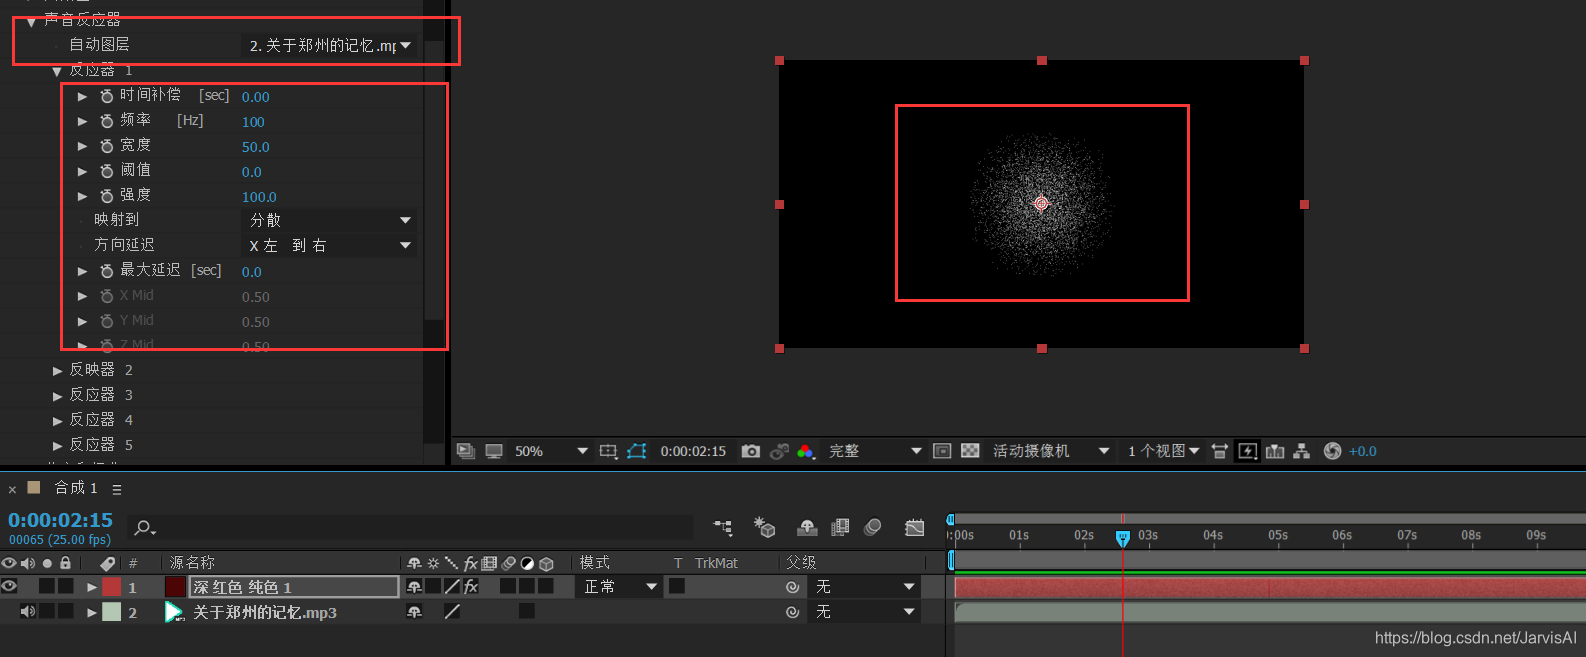Select the 合成 1 timeline tab
Image resolution: width=1586 pixels, height=657 pixels.
(76, 488)
